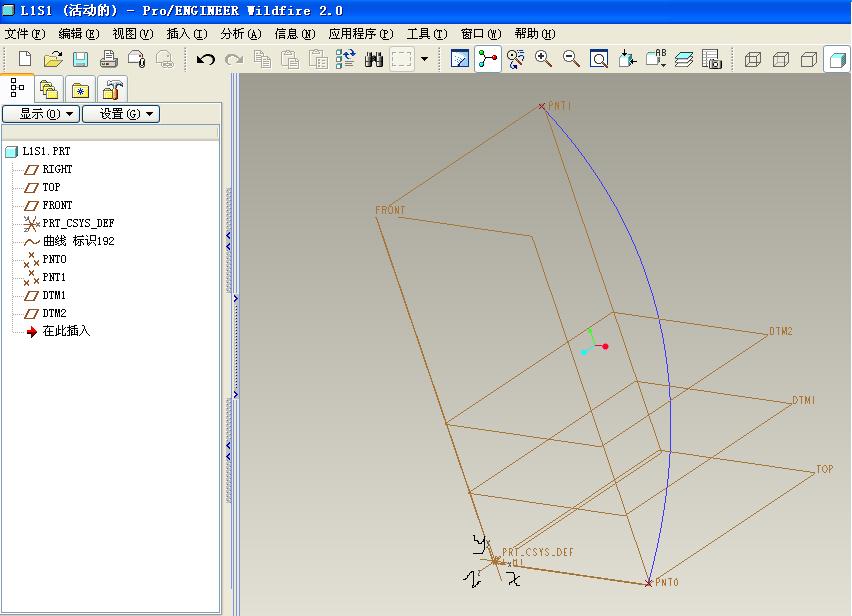Click the zoom out magnifier
Screen dimensions: 852x616
571,59
